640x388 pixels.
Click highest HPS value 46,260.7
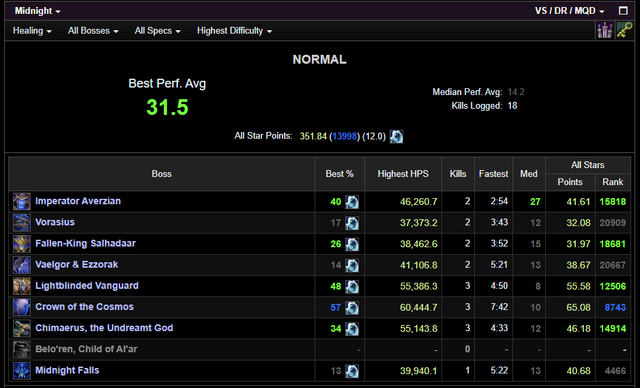pyautogui.click(x=418, y=202)
